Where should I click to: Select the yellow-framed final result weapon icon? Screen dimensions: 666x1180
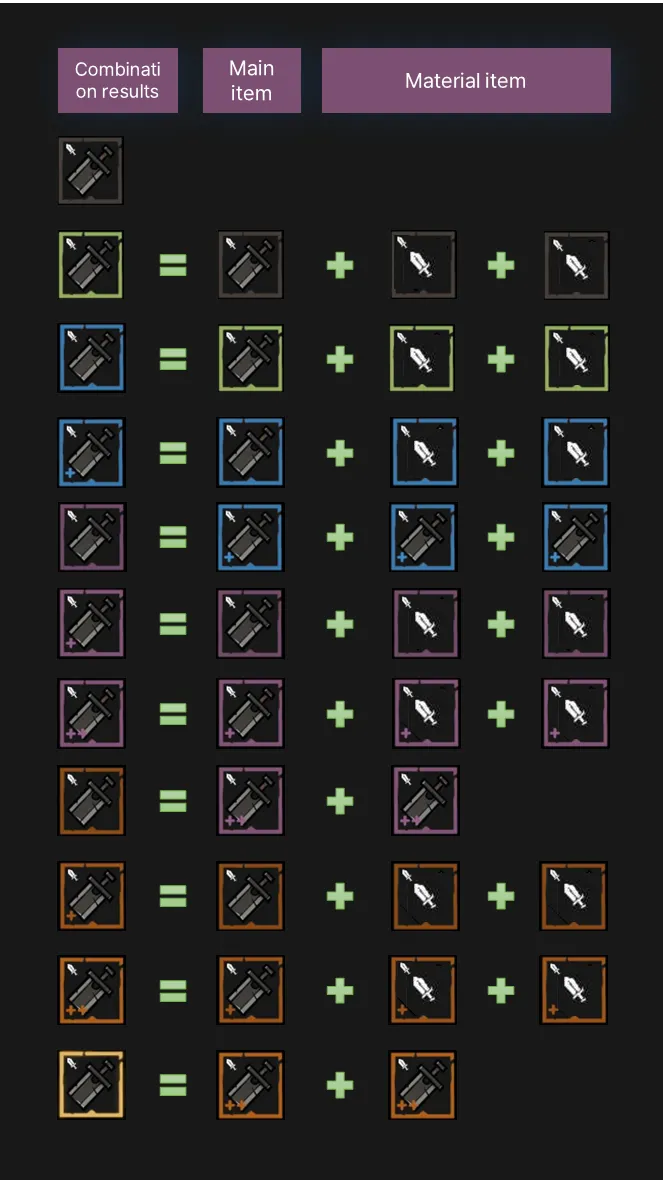point(90,1084)
